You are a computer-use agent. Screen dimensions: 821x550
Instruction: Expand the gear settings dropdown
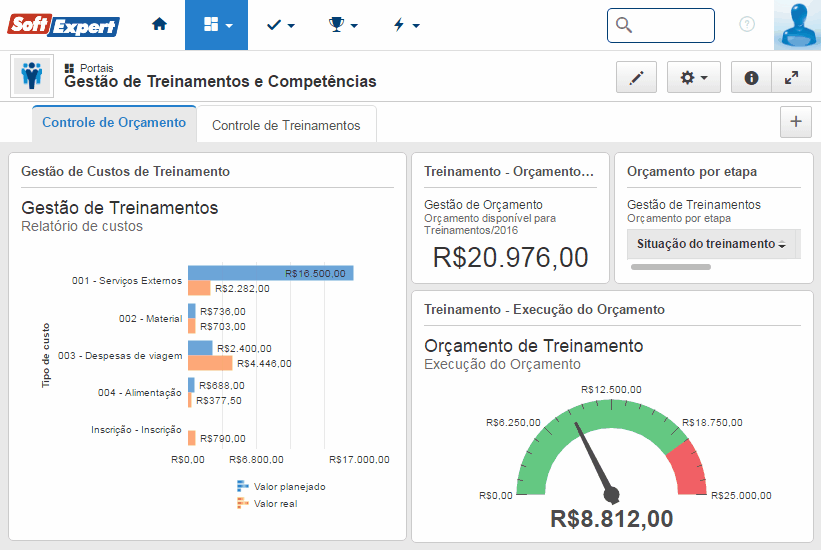[x=693, y=77]
